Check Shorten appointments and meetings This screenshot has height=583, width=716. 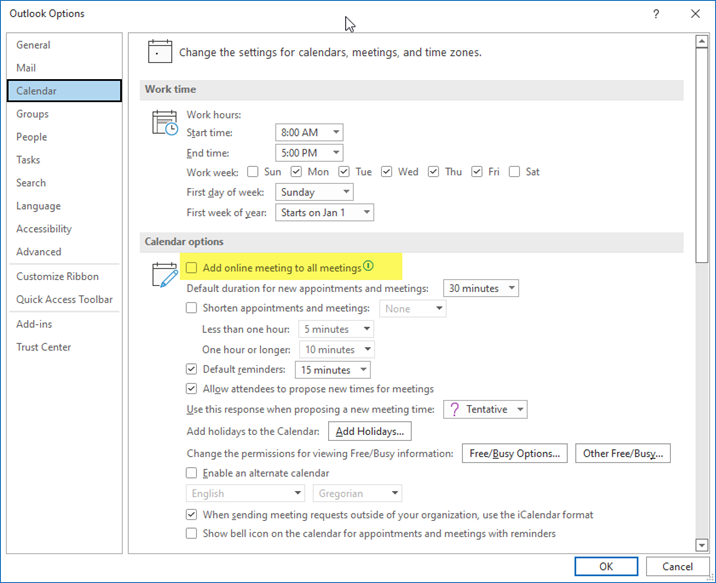[192, 309]
